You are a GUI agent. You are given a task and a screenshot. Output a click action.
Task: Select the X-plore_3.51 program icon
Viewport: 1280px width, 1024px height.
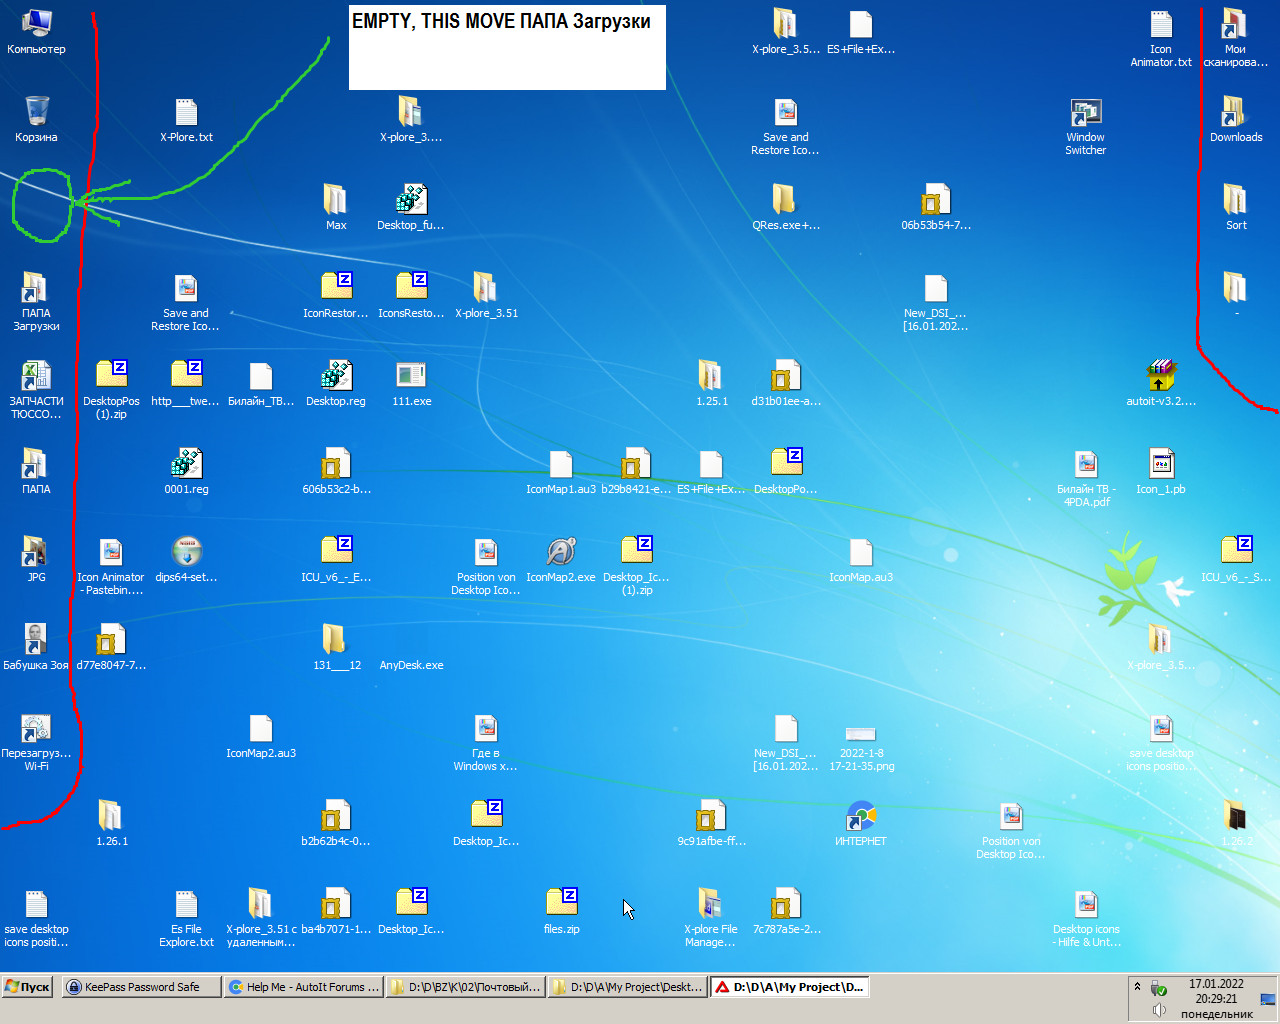pos(486,288)
